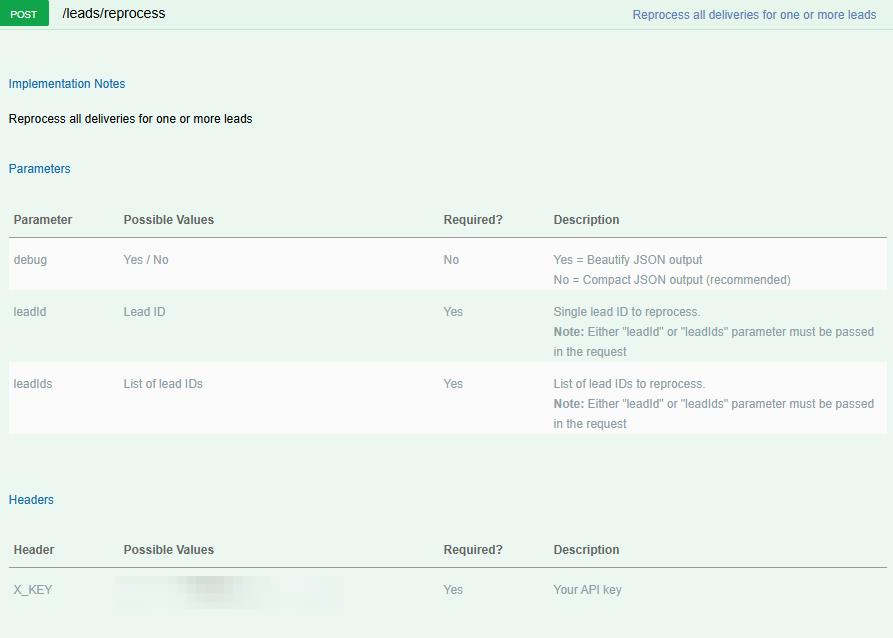Click the 'List of lead IDs' values cell

click(163, 384)
